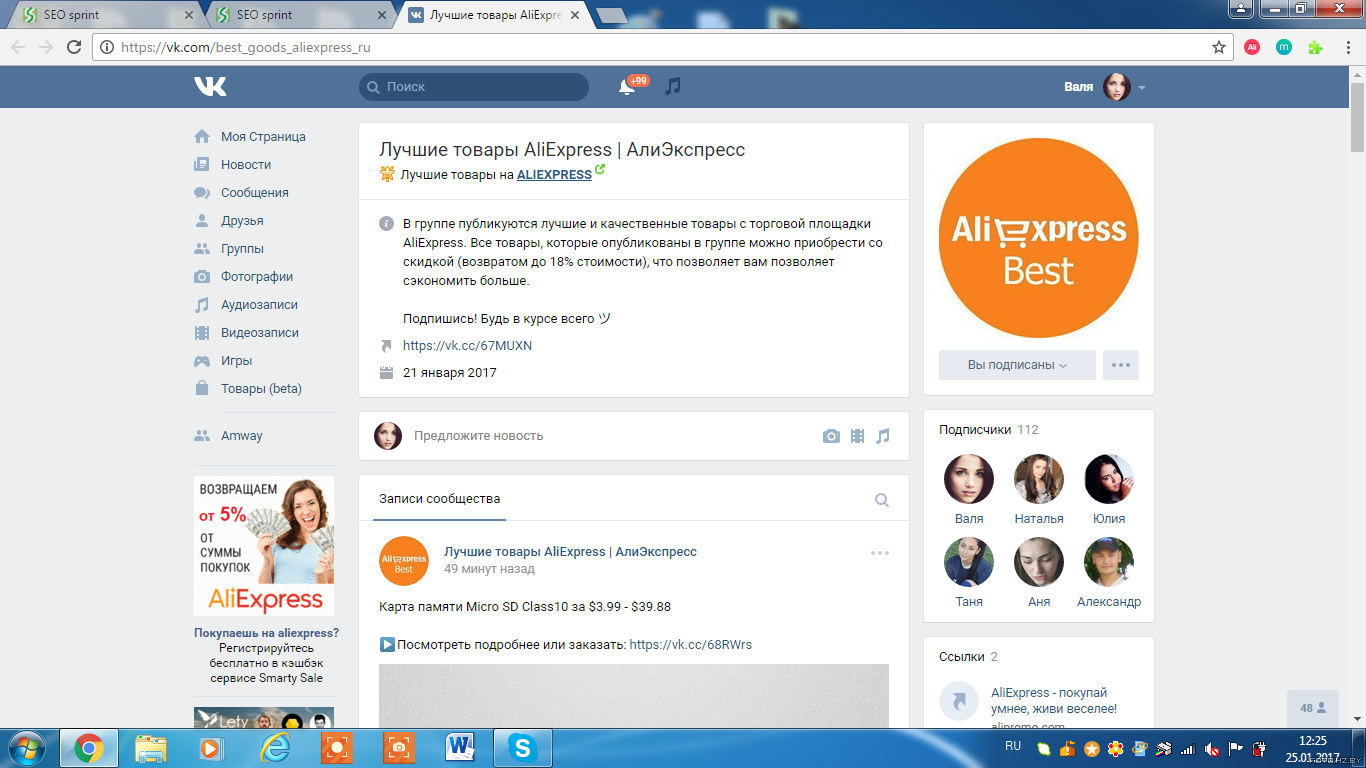Open subscriber Александр's profile photo

(x=1109, y=562)
